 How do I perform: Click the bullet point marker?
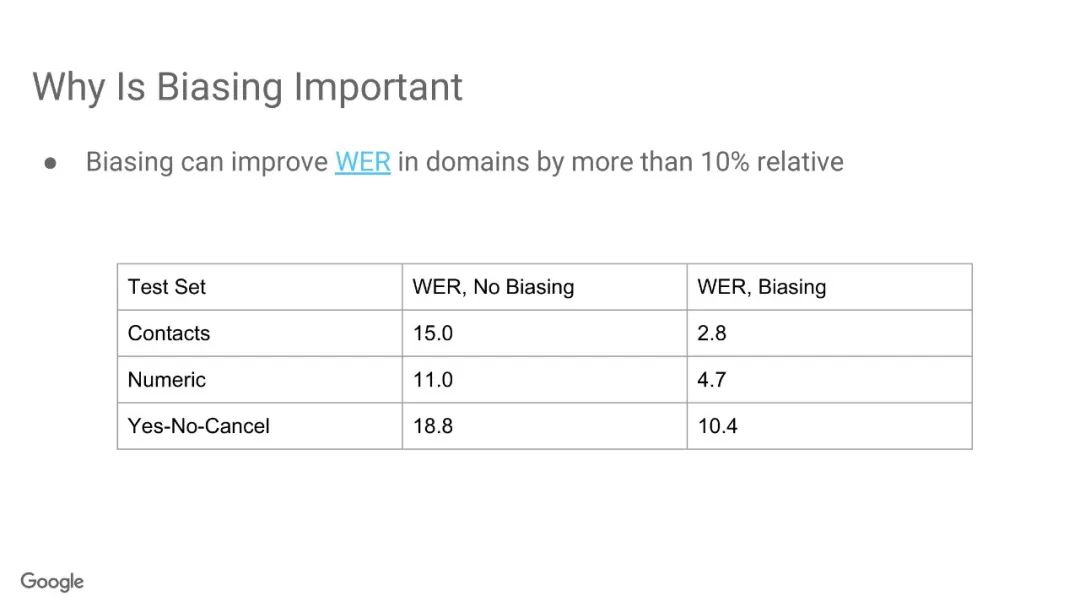[x=50, y=163]
